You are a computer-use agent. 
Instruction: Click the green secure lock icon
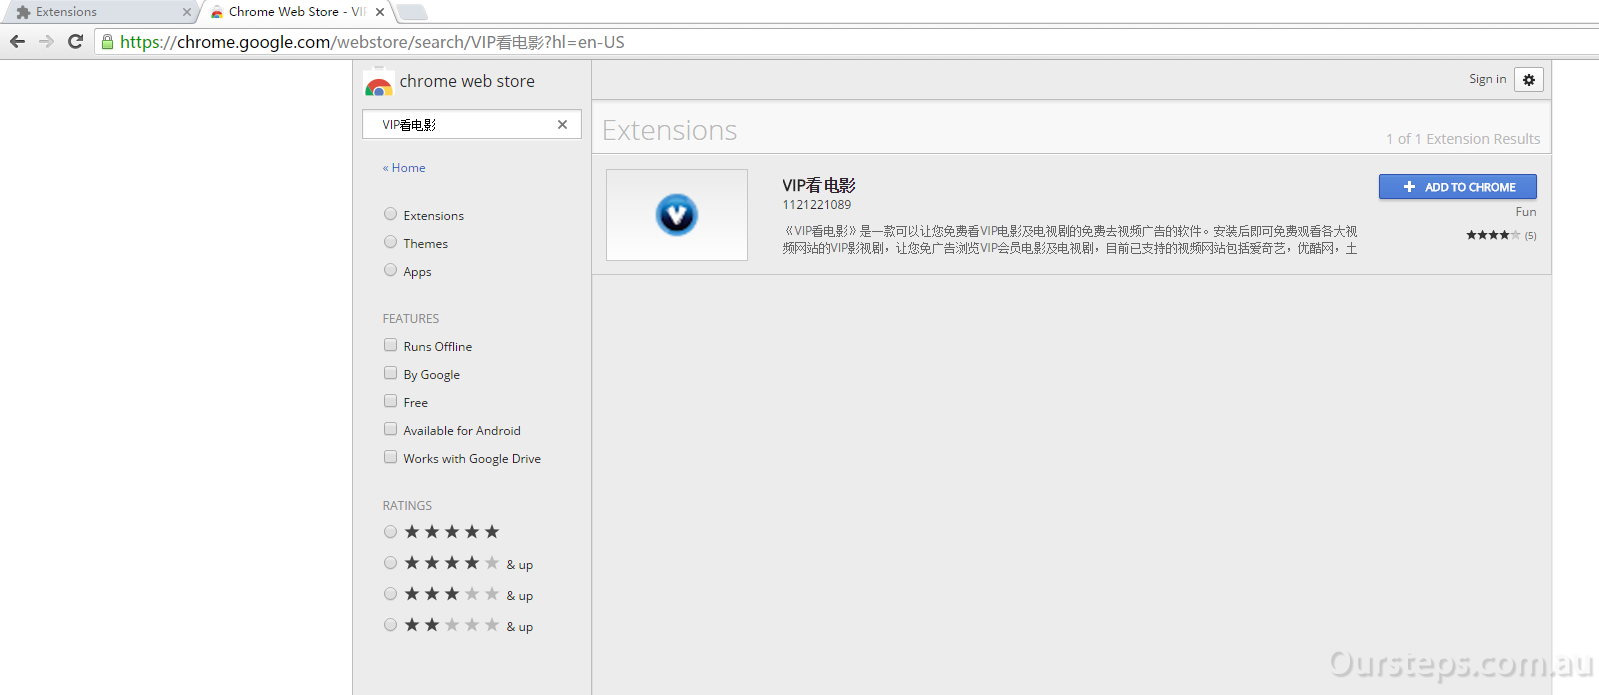tap(108, 42)
